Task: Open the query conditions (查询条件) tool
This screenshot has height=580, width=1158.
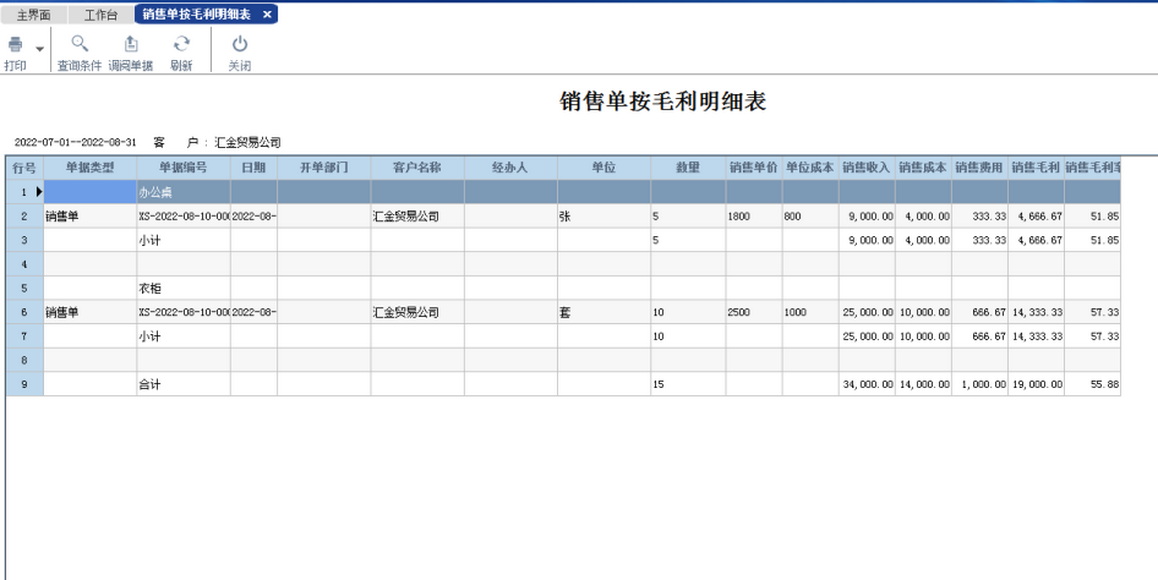Action: 79,45
